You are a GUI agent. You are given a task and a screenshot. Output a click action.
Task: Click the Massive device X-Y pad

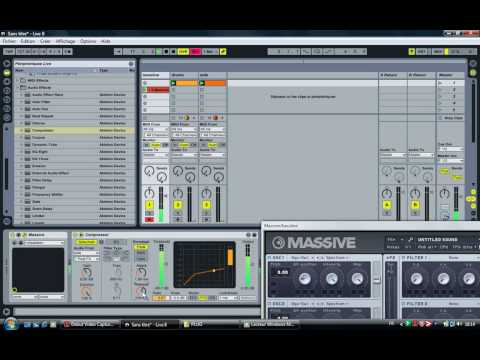click(x=38, y=270)
